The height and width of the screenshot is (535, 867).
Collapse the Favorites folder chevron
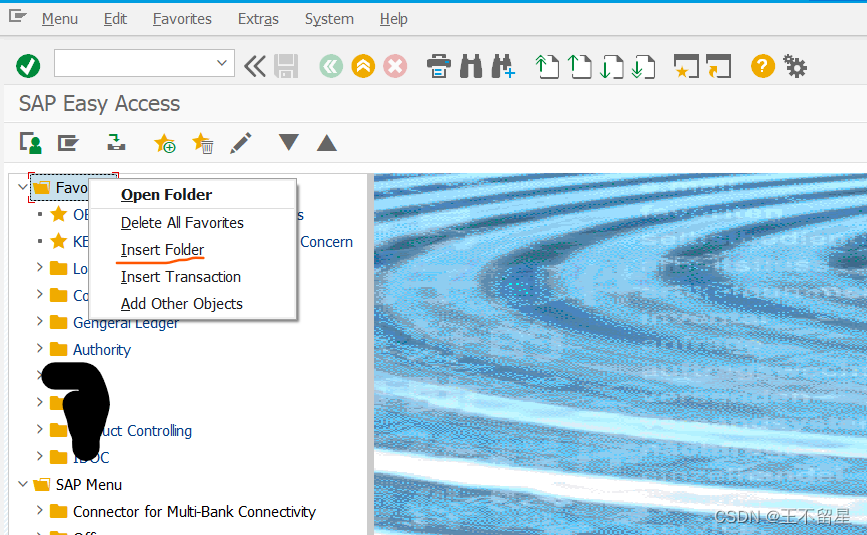[23, 187]
